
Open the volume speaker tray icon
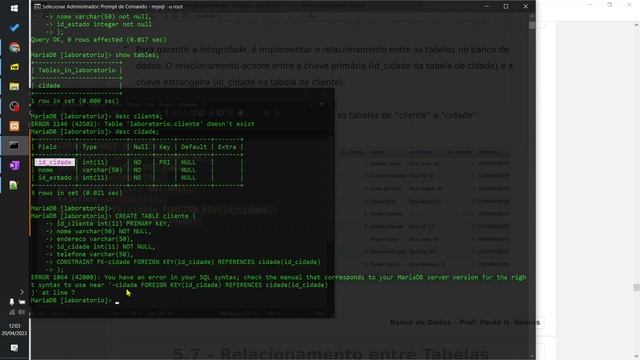[22, 312]
